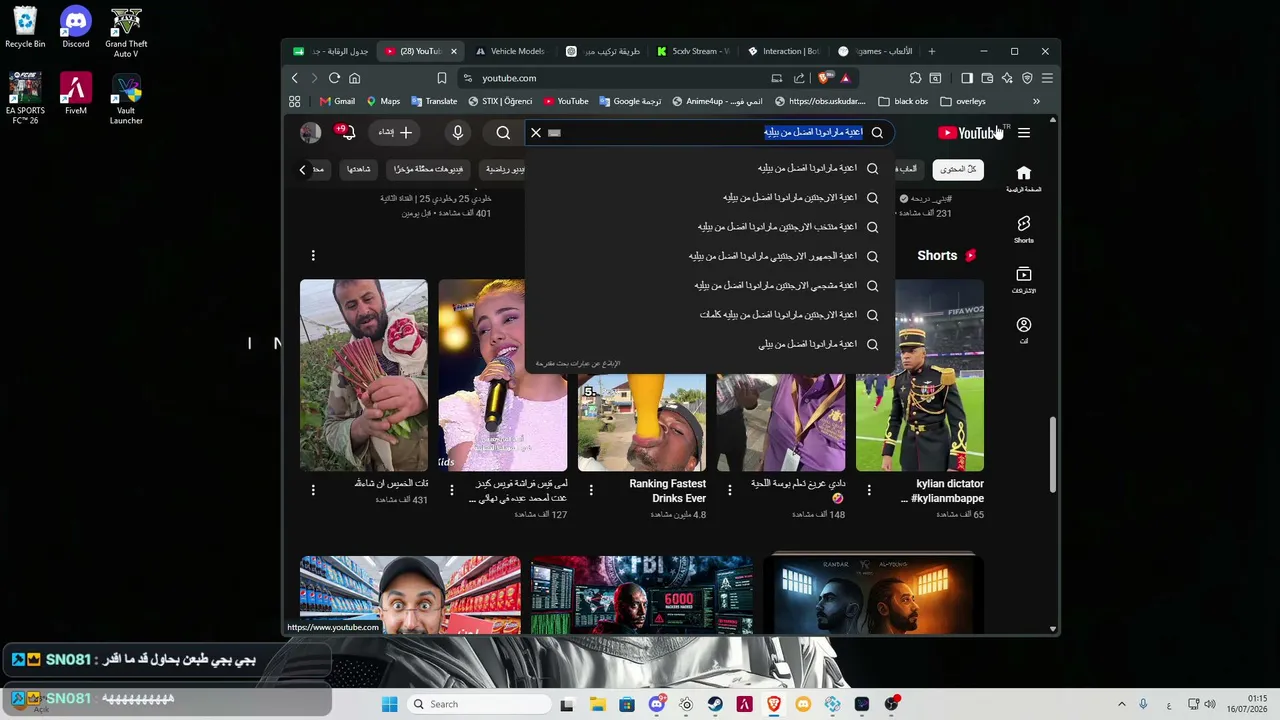Switch to the Vehicle Models tab
1280x720 pixels.
(x=510, y=51)
